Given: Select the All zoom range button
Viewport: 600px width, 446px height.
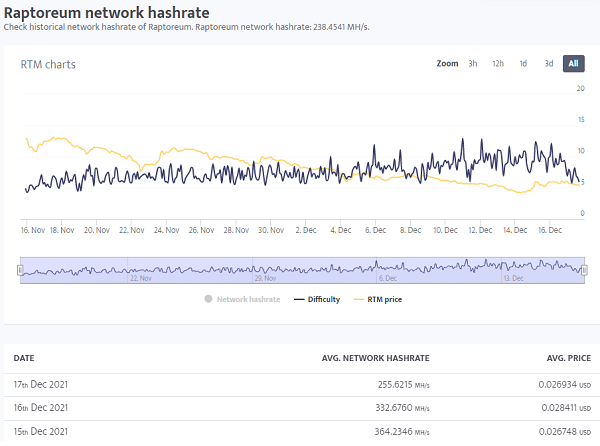Looking at the screenshot, I should pyautogui.click(x=574, y=63).
